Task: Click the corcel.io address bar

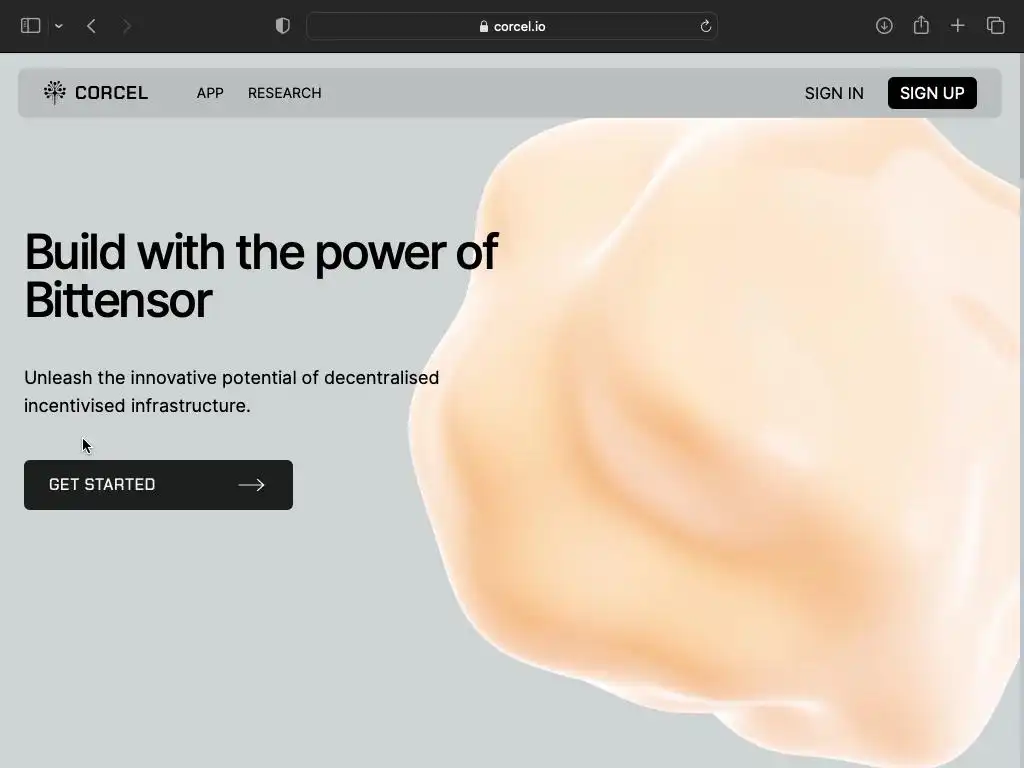Action: tap(512, 26)
